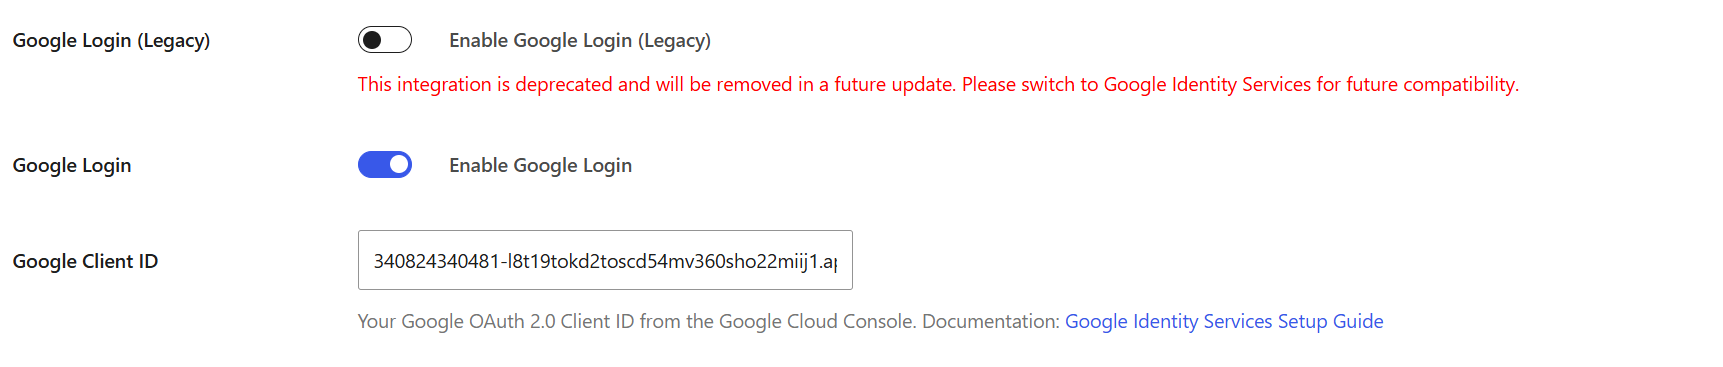1723x367 pixels.
Task: Open the Google Identity Services Setup Guide link
Action: (x=1224, y=321)
